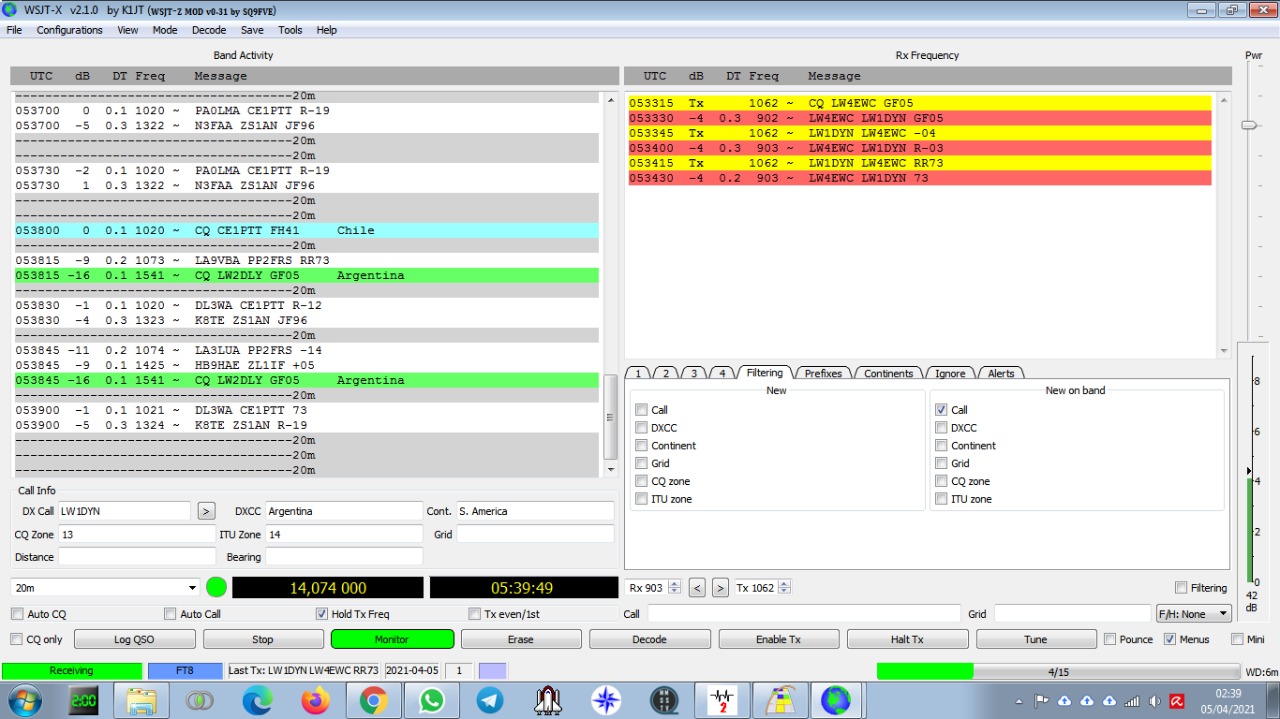The image size is (1280, 719).
Task: Click the green band status indicator circle
Action: (216, 588)
